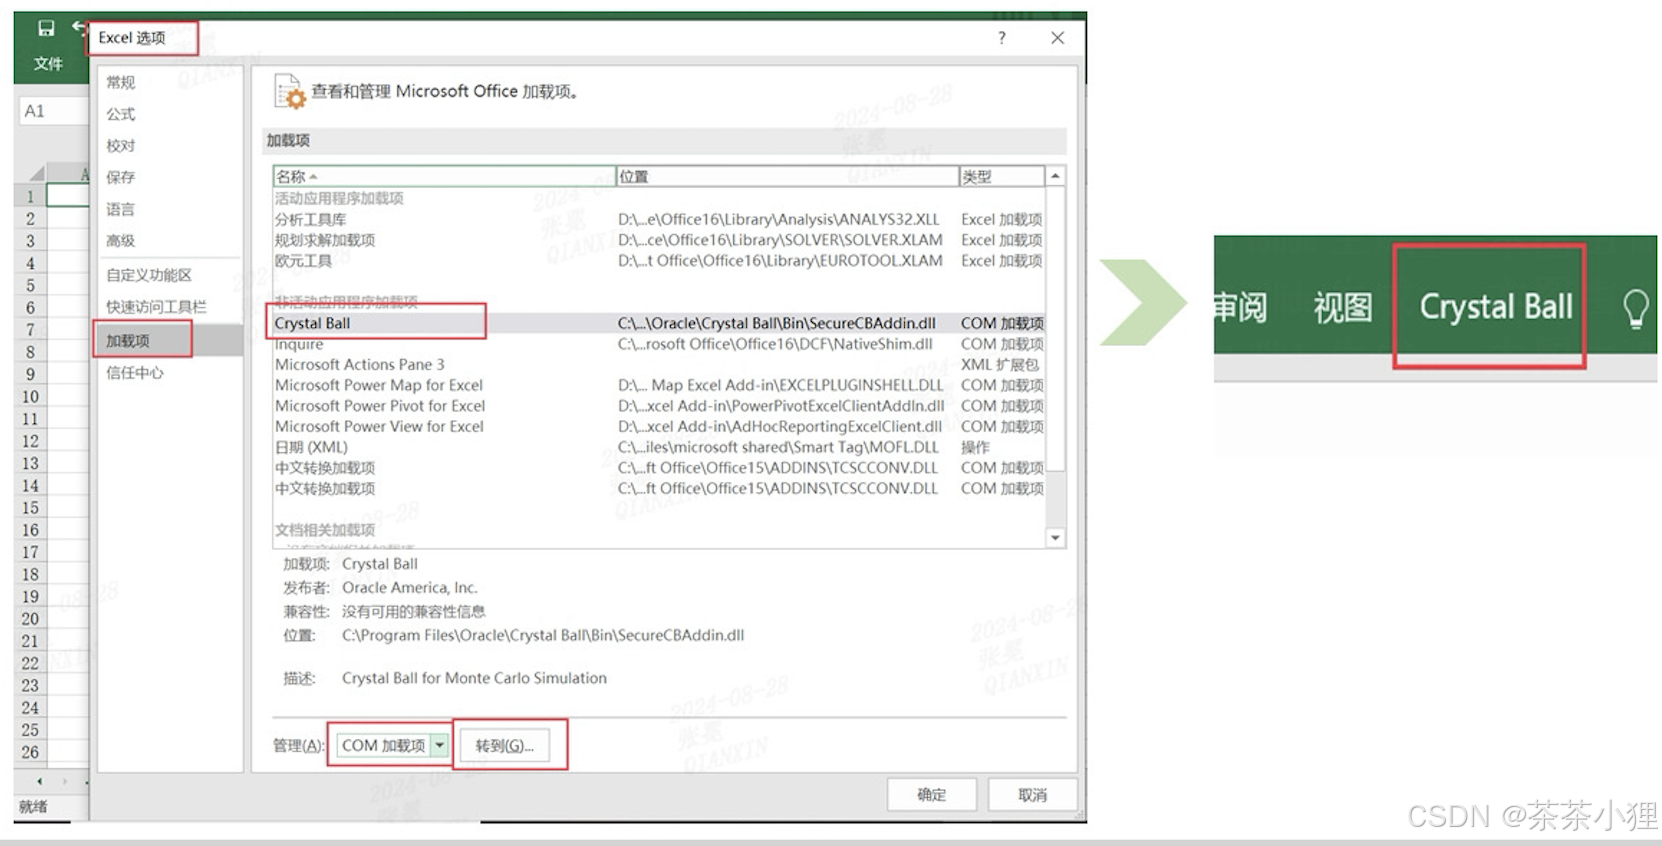This screenshot has width=1662, height=846.
Task: Select the Inquire add-in row
Action: coord(658,344)
